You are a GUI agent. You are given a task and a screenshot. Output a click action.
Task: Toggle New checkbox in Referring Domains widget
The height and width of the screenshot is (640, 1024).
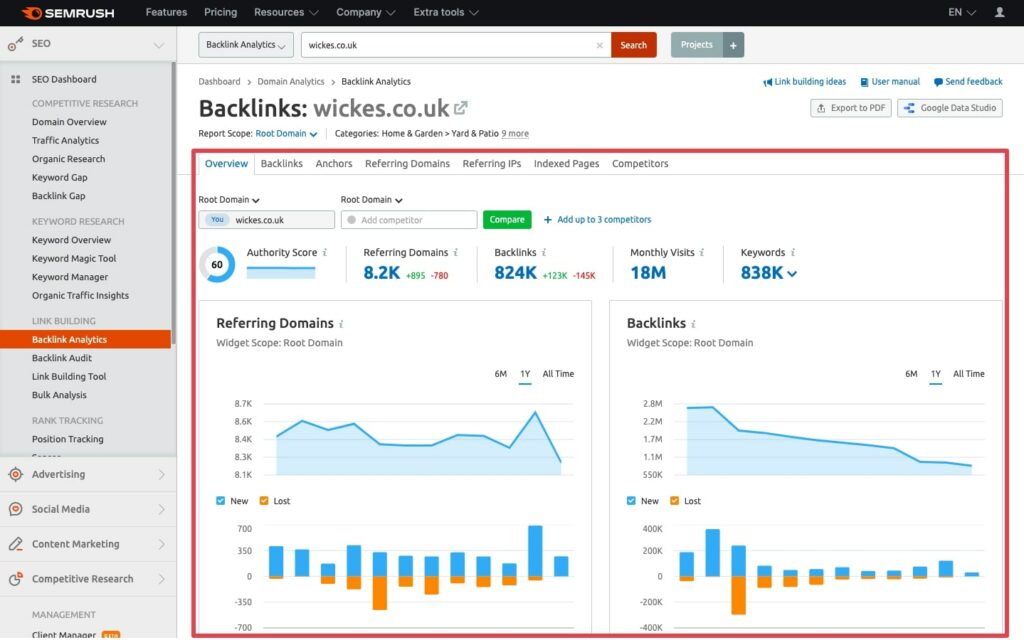click(x=221, y=501)
